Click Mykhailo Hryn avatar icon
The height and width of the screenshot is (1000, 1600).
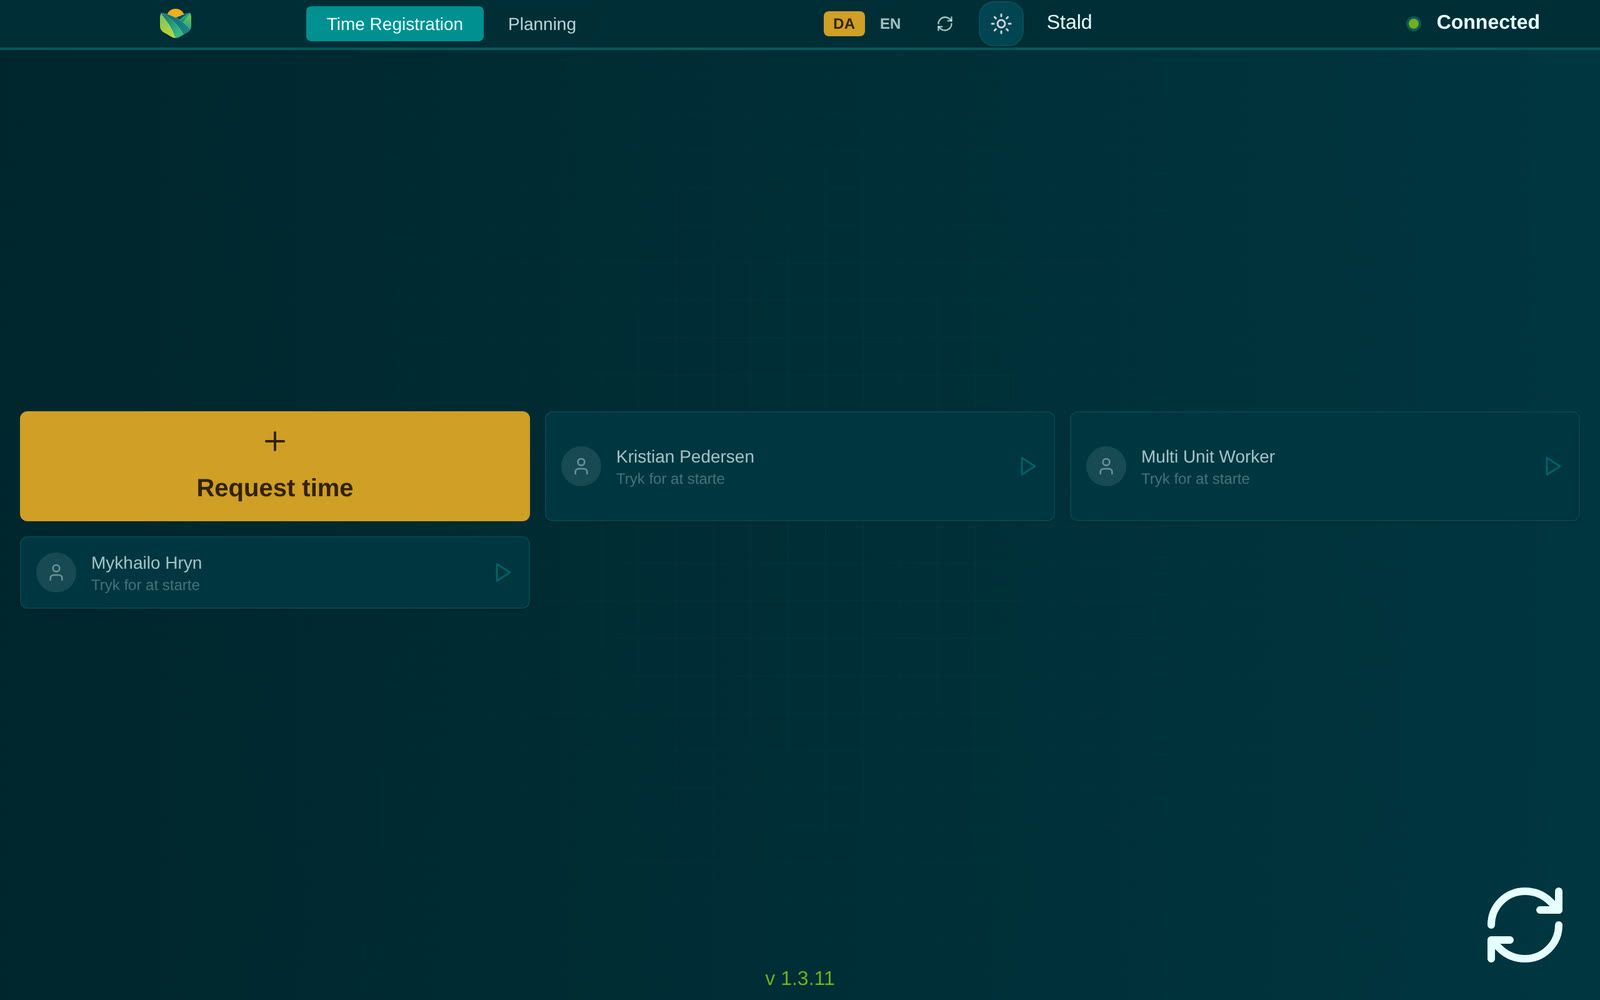coord(56,572)
